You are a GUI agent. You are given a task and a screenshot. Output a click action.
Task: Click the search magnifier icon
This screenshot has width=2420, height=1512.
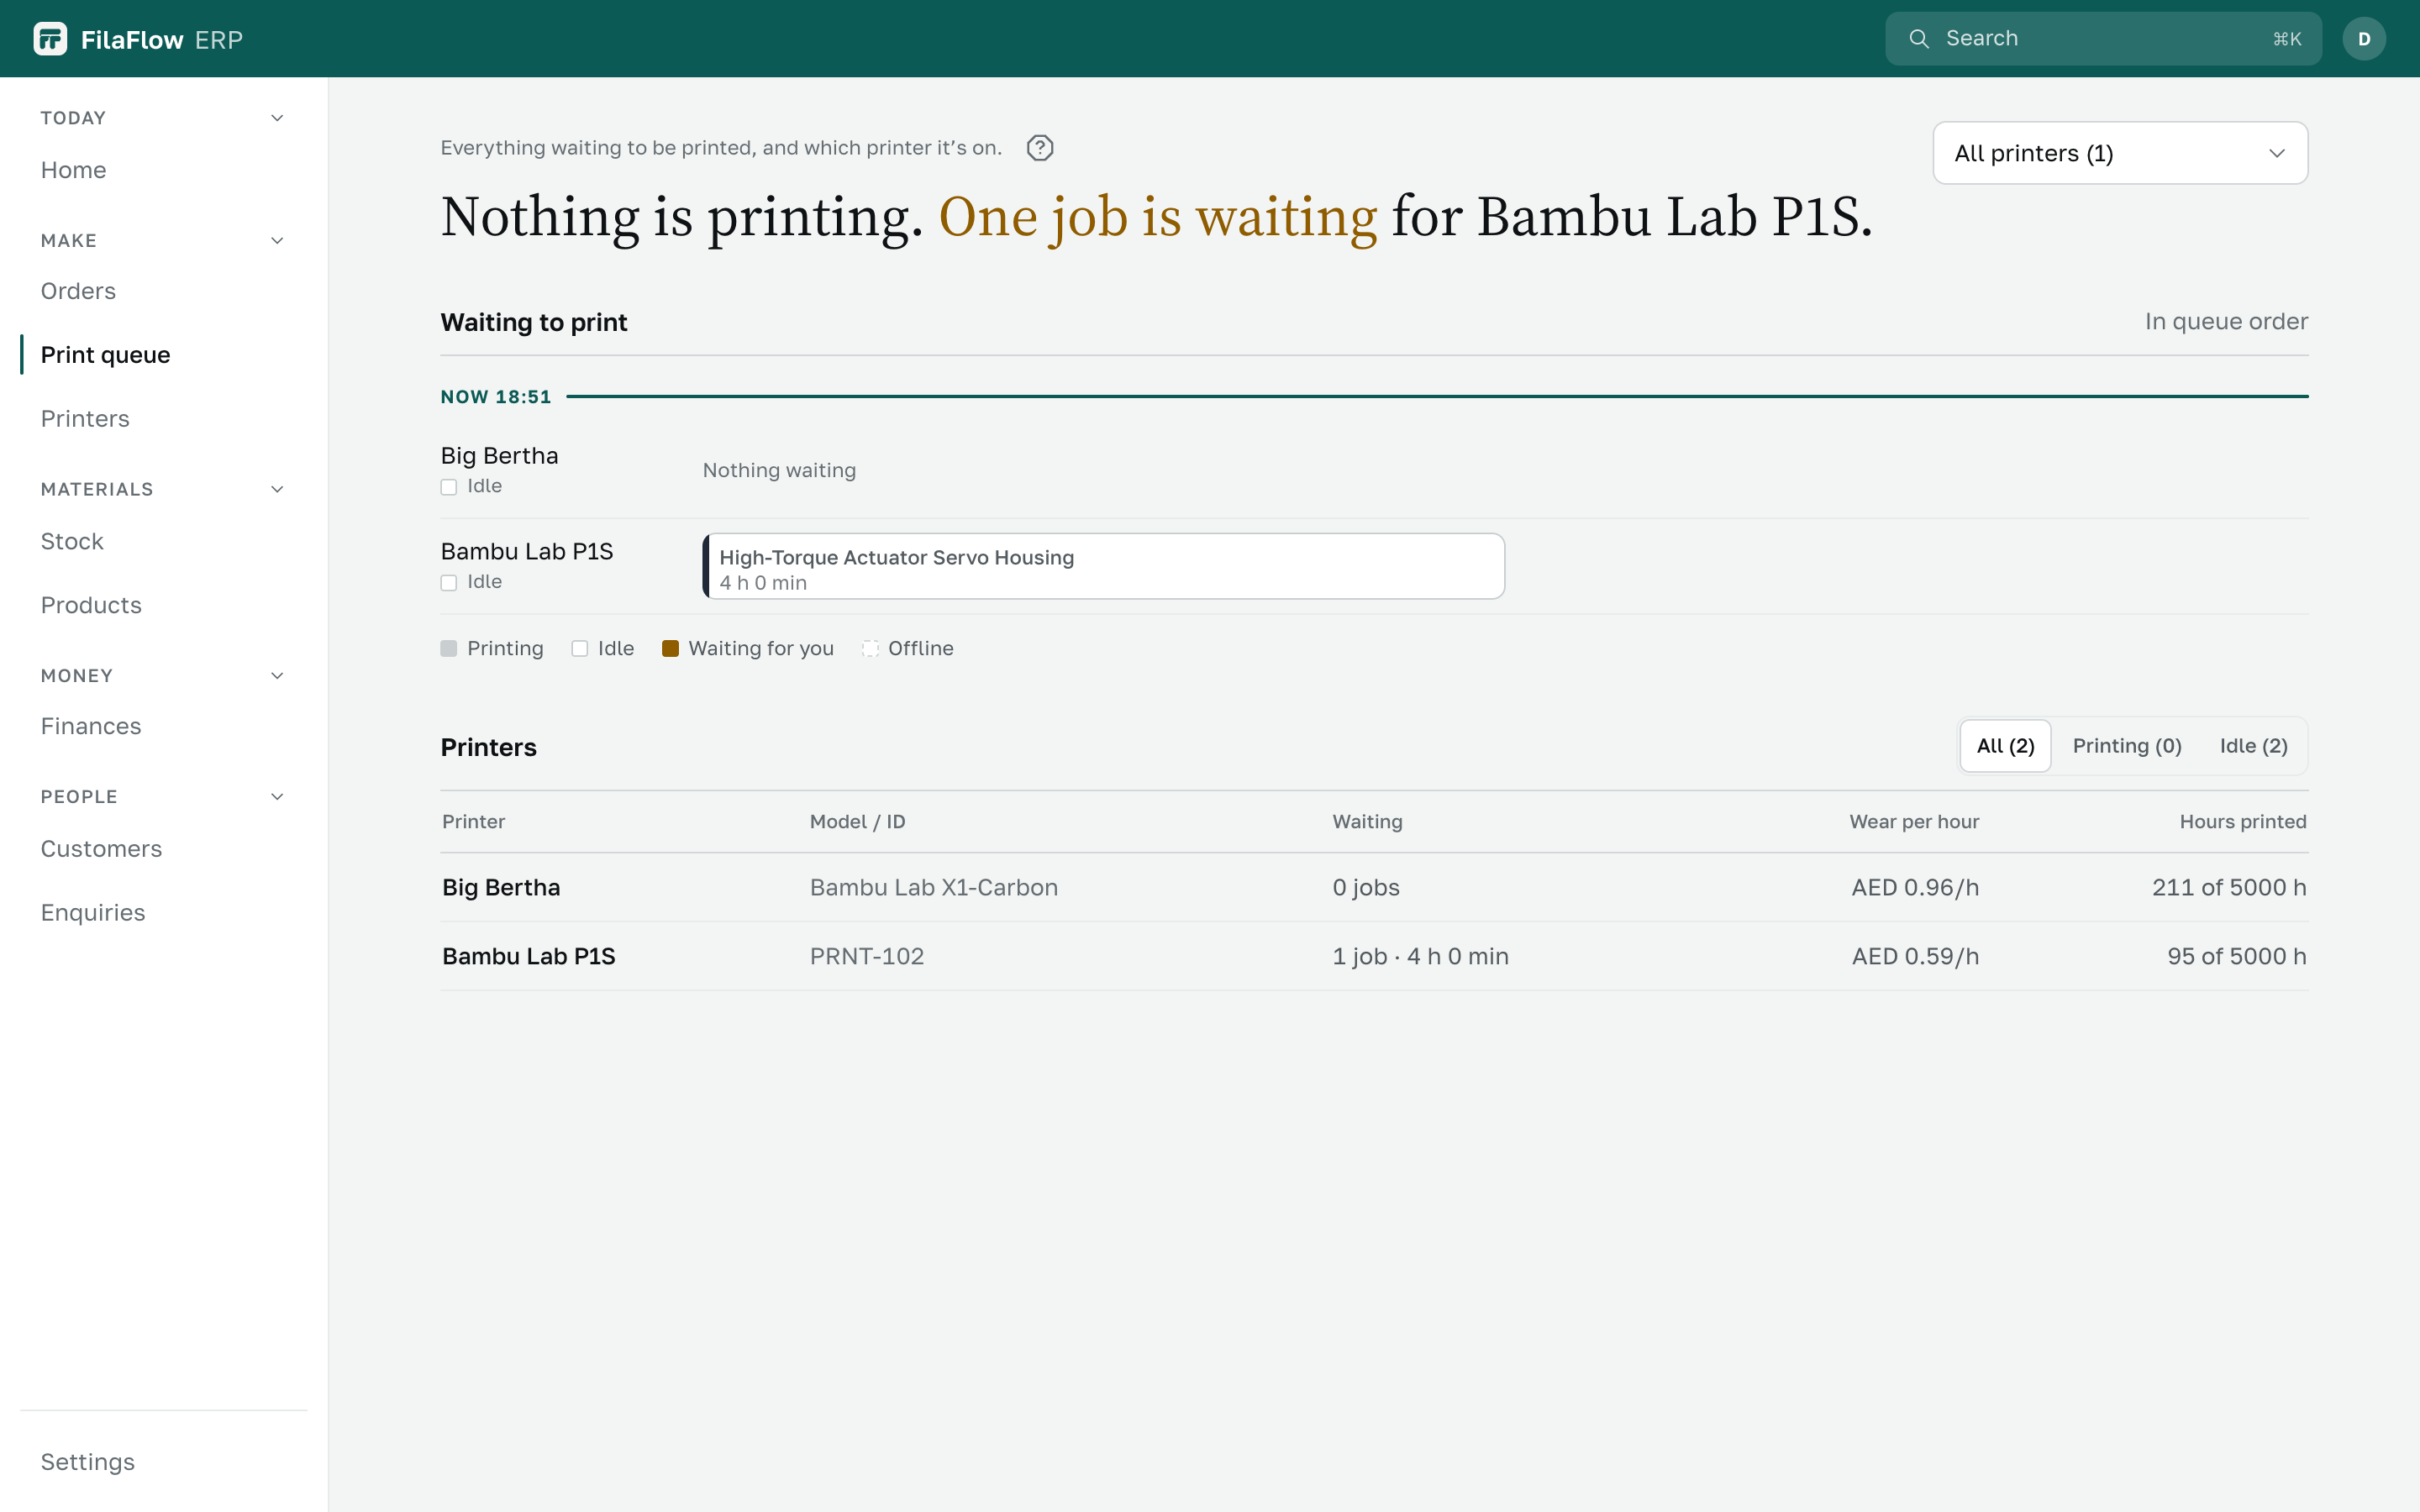point(1918,39)
